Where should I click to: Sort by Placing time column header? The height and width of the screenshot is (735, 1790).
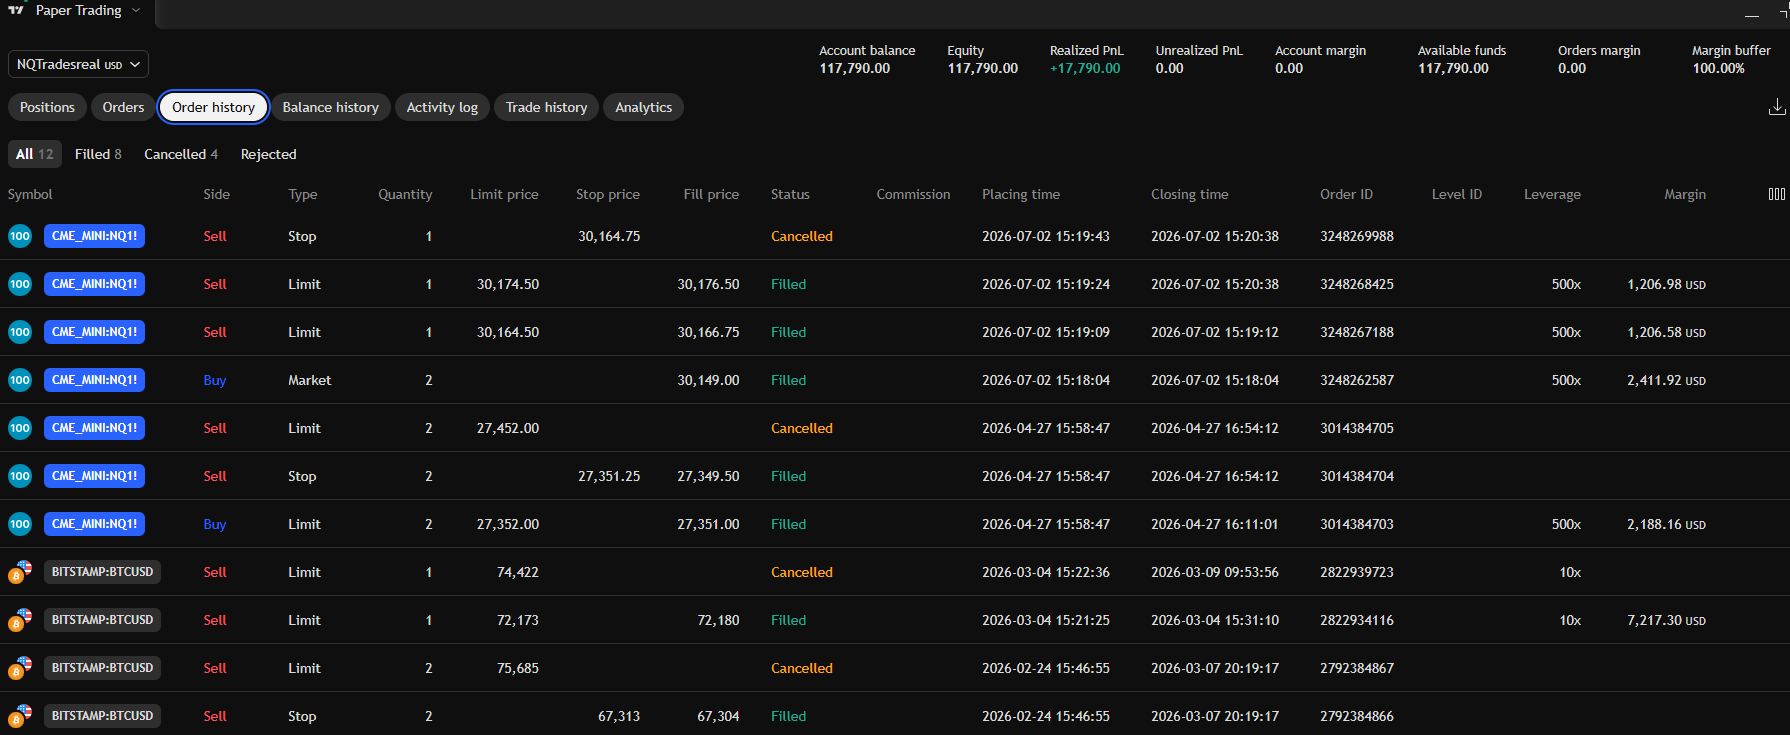(1021, 194)
